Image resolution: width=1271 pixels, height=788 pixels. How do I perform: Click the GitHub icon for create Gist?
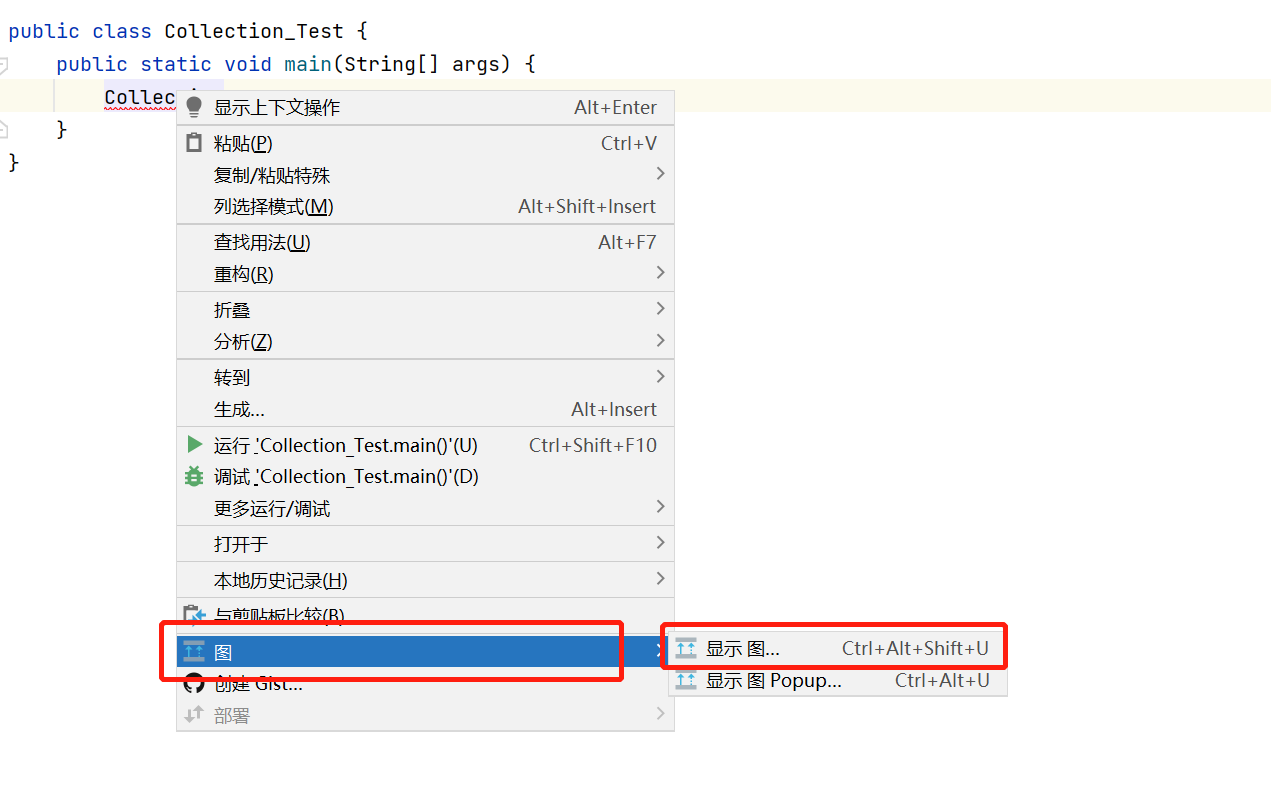194,684
